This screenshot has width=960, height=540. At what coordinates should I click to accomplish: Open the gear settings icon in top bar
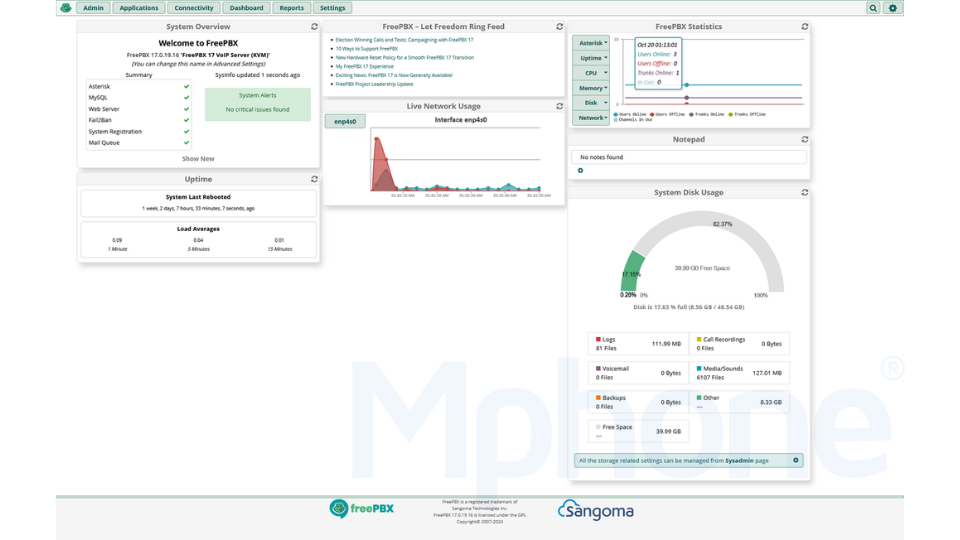point(893,8)
